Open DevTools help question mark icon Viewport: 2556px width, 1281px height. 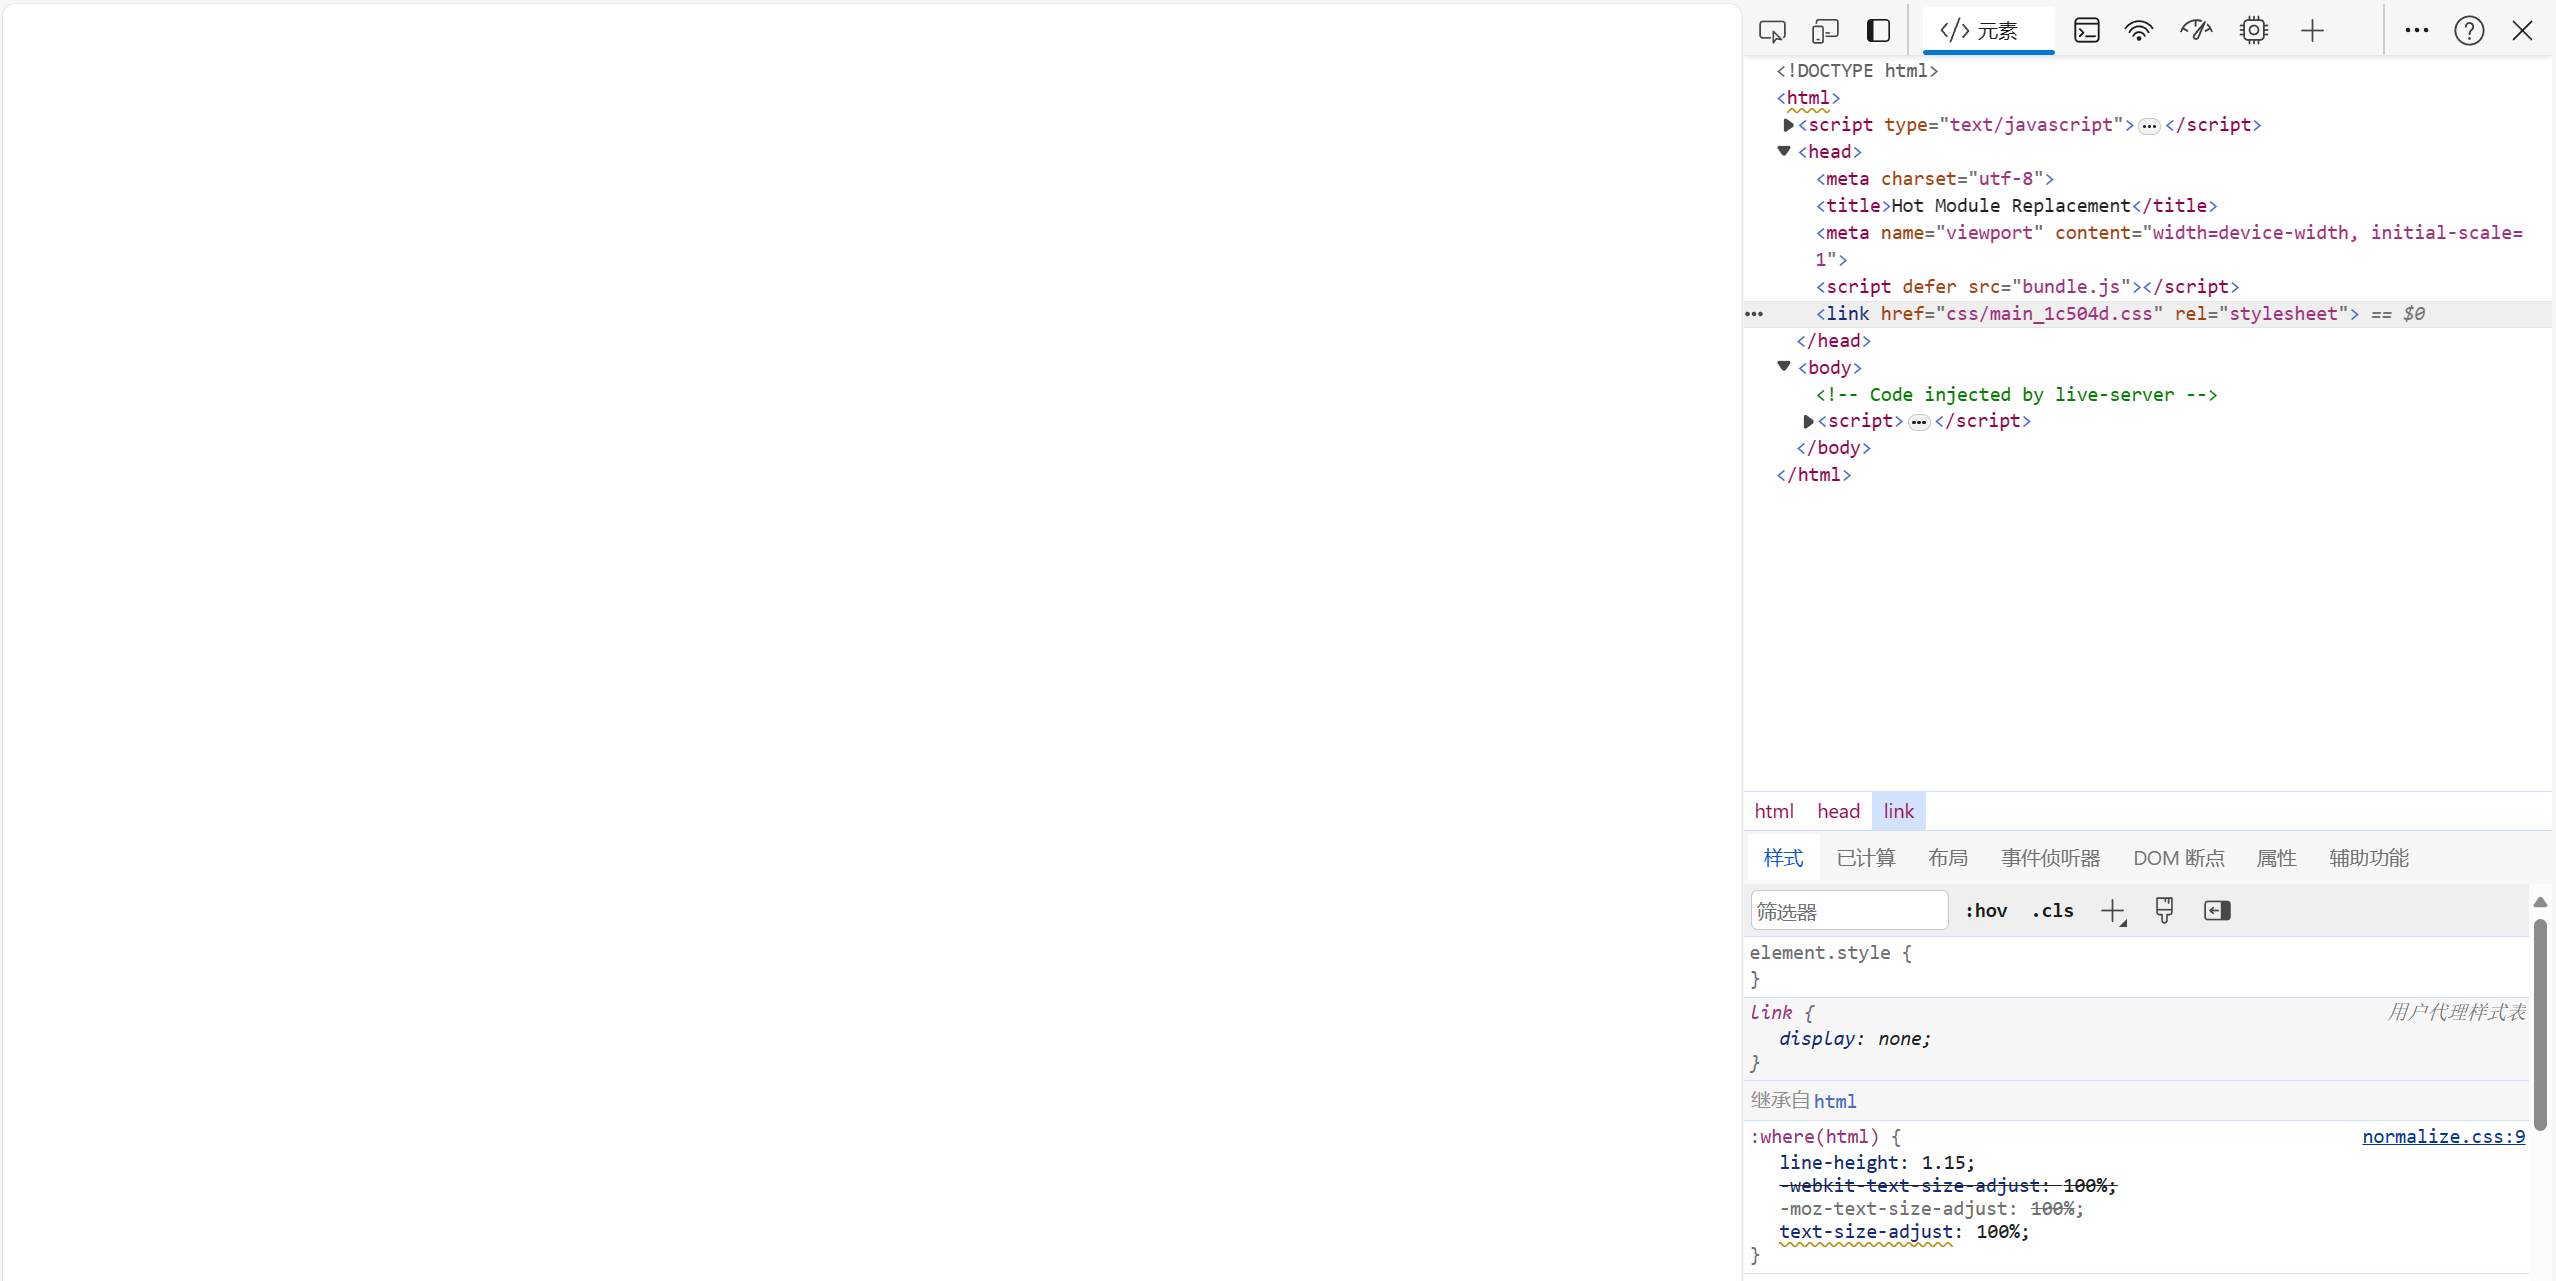[2469, 31]
